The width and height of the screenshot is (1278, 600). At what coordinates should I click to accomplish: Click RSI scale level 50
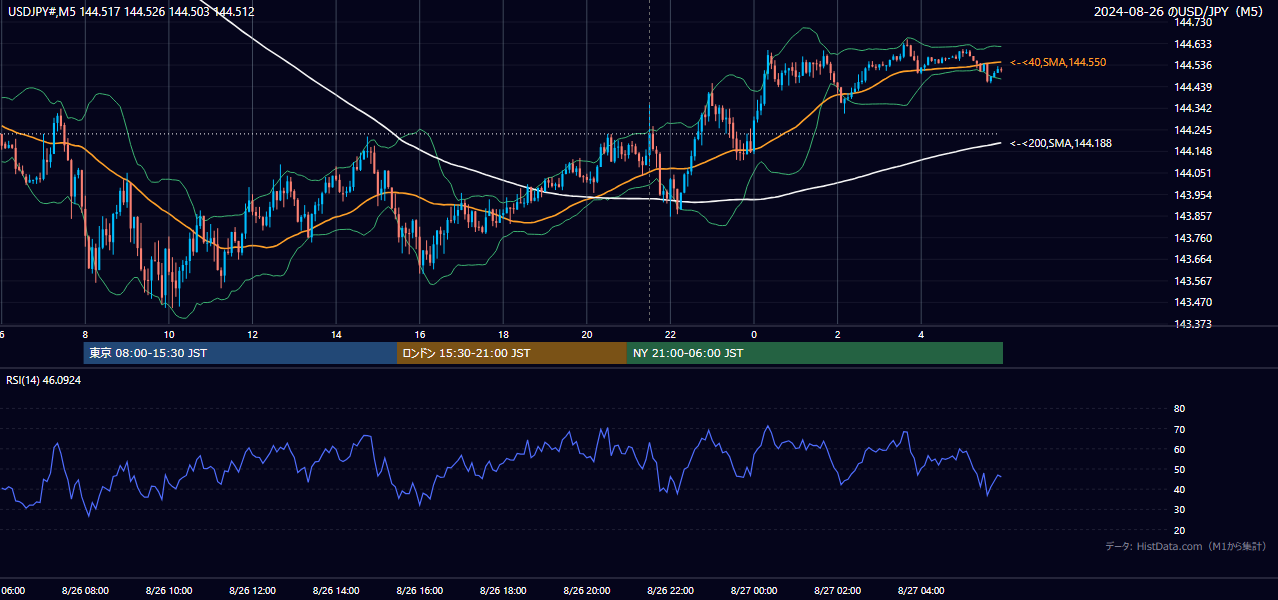1179,469
